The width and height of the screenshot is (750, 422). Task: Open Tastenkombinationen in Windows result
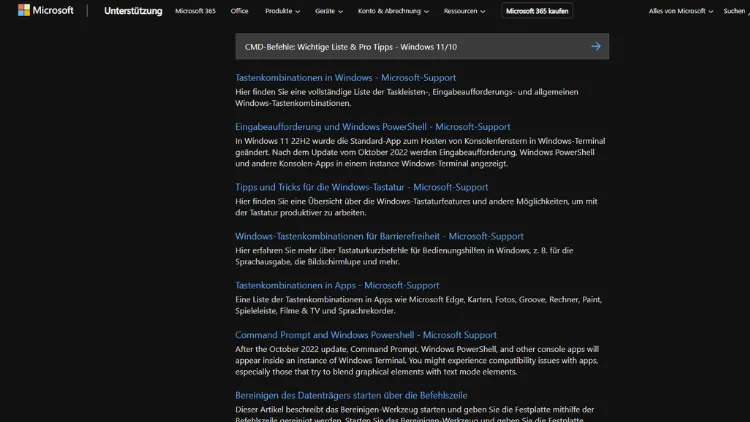345,78
